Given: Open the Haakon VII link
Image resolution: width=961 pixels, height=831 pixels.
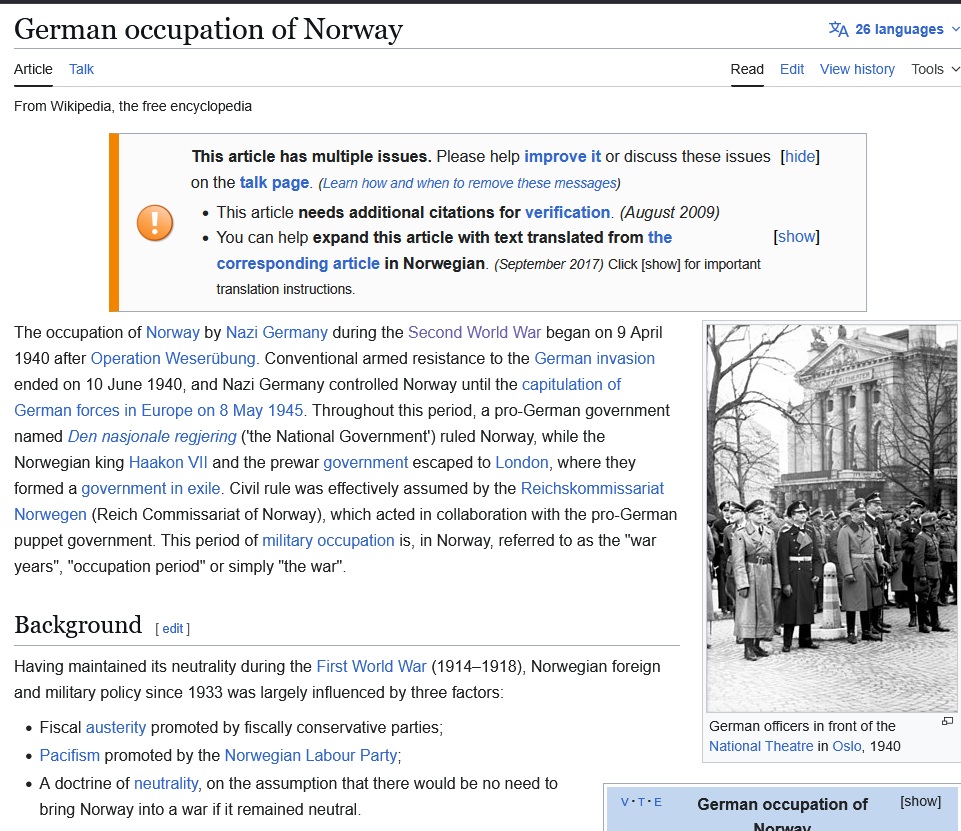Looking at the screenshot, I should click(168, 462).
